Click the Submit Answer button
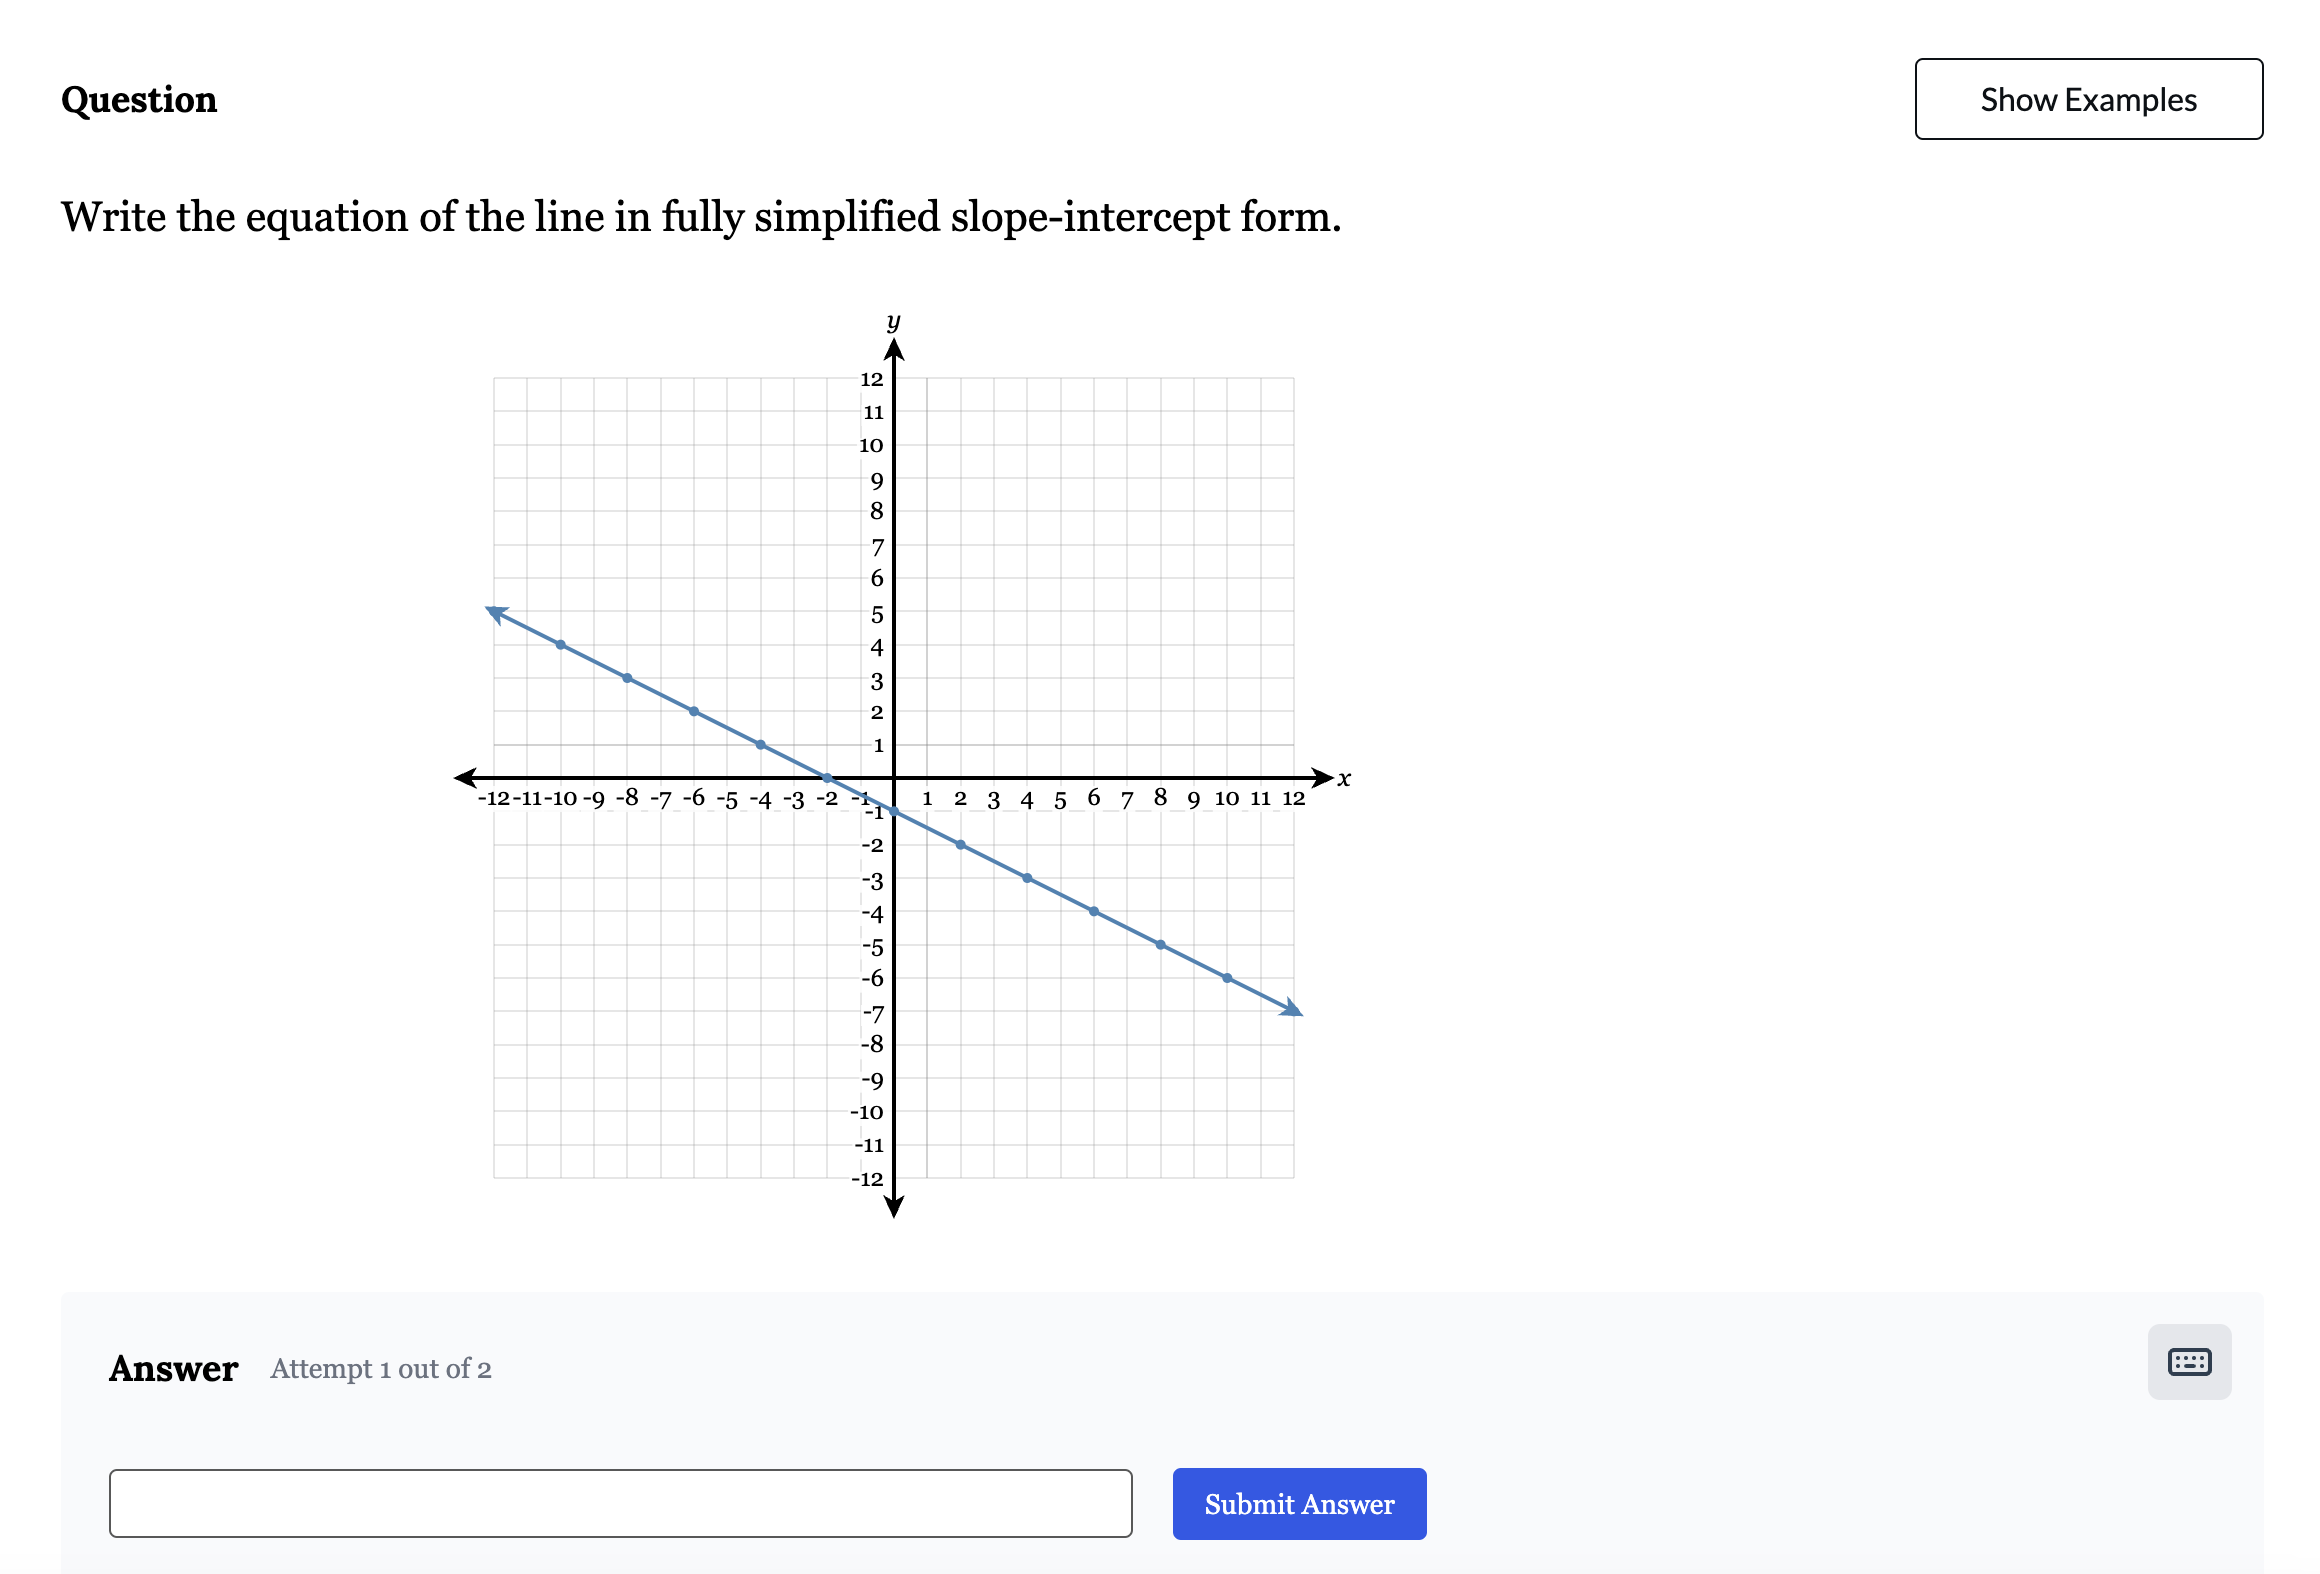This screenshot has height=1574, width=2320. (x=1299, y=1504)
